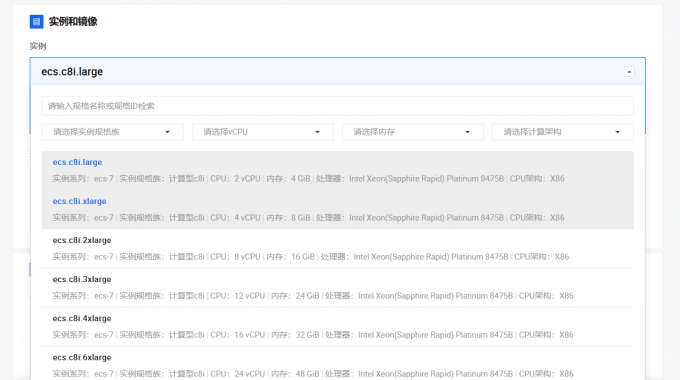Viewport: 680px width, 380px height.
Task: Collapse the ecs.c8i.large instance selector arrow
Action: [x=629, y=72]
